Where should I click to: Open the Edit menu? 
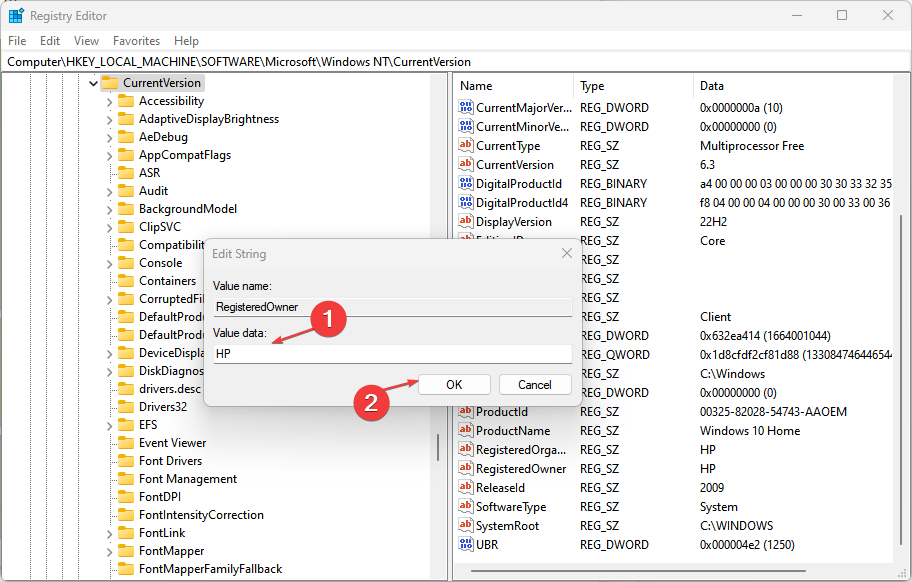click(50, 41)
